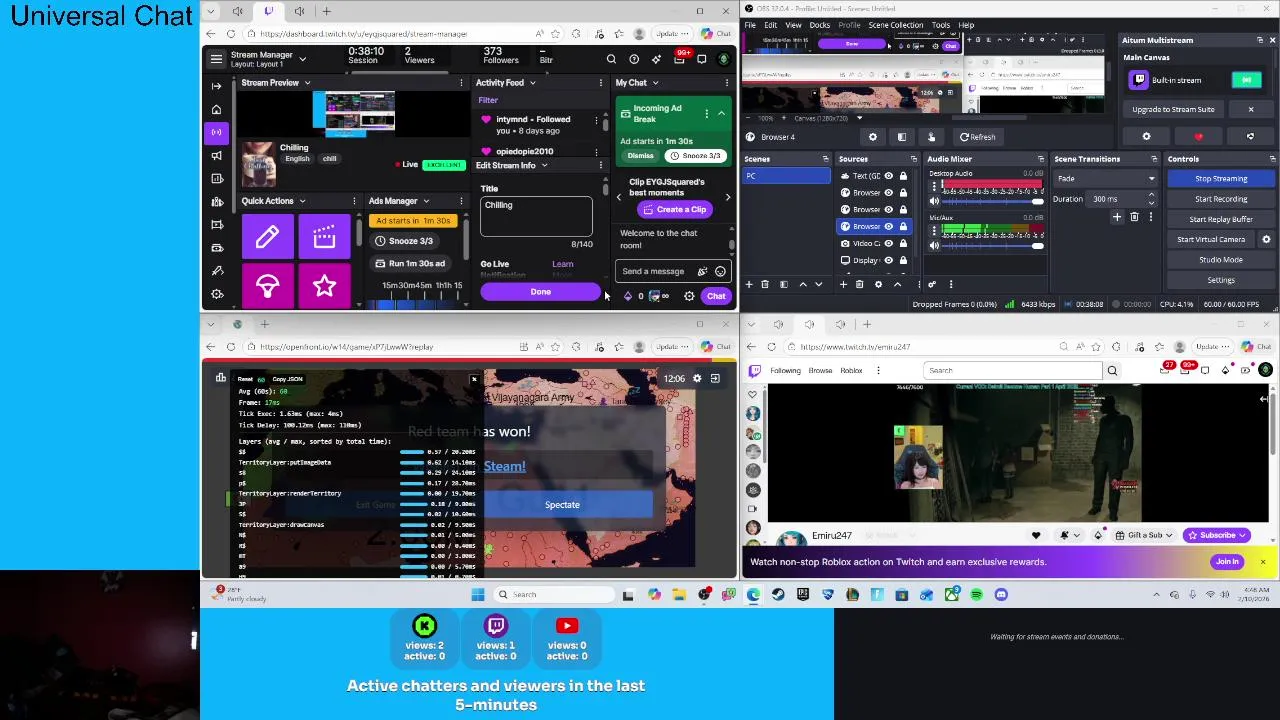Expand the Ads Manager panel dropdown
The width and height of the screenshot is (1280, 720).
[425, 201]
